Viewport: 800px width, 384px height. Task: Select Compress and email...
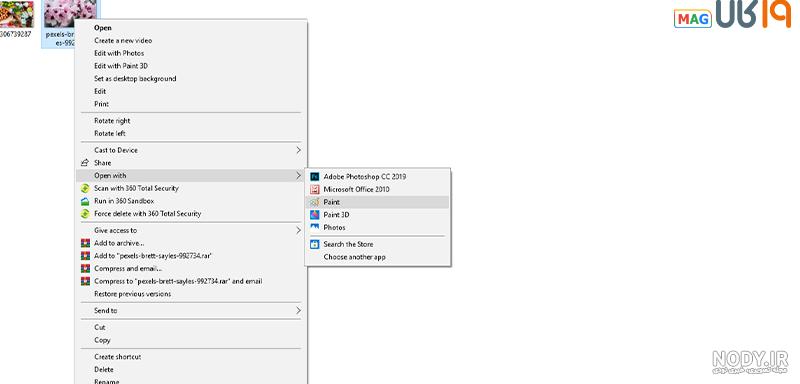(128, 268)
